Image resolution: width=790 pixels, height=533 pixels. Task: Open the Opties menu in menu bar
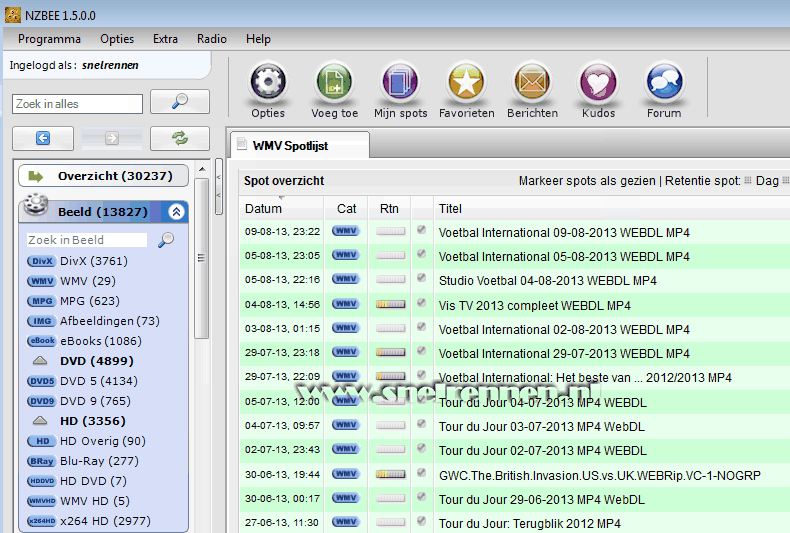117,39
